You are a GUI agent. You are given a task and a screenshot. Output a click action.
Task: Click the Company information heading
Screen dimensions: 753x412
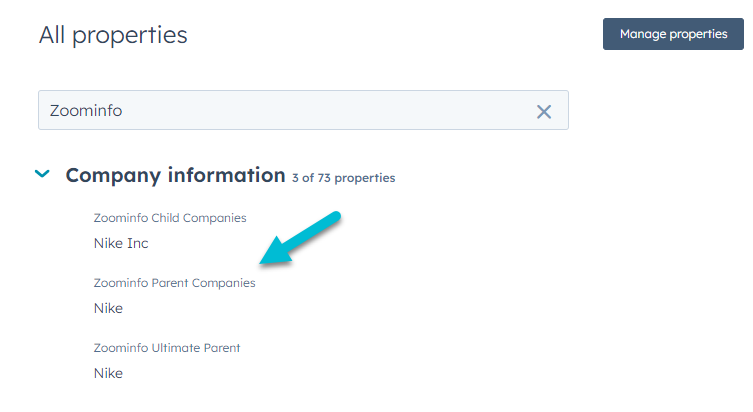[175, 175]
